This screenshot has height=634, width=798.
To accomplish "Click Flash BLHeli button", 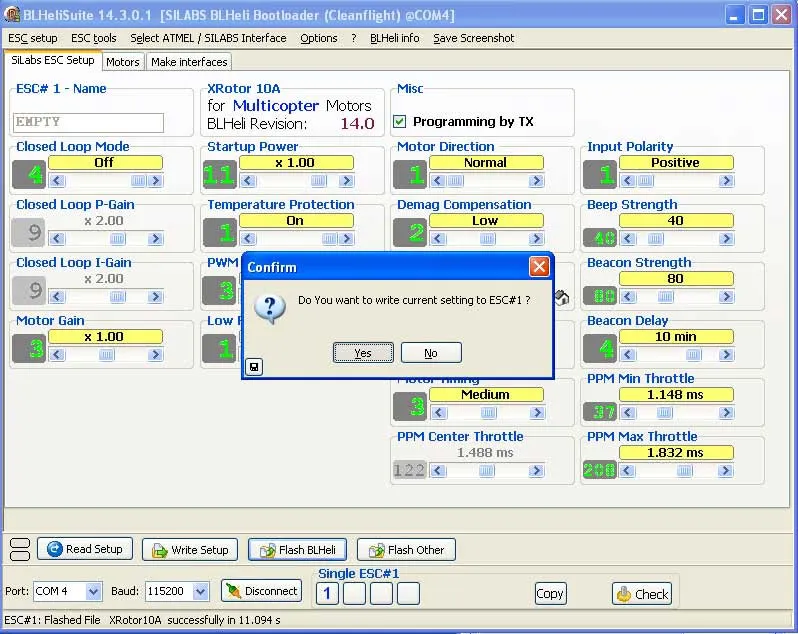I will point(297,550).
